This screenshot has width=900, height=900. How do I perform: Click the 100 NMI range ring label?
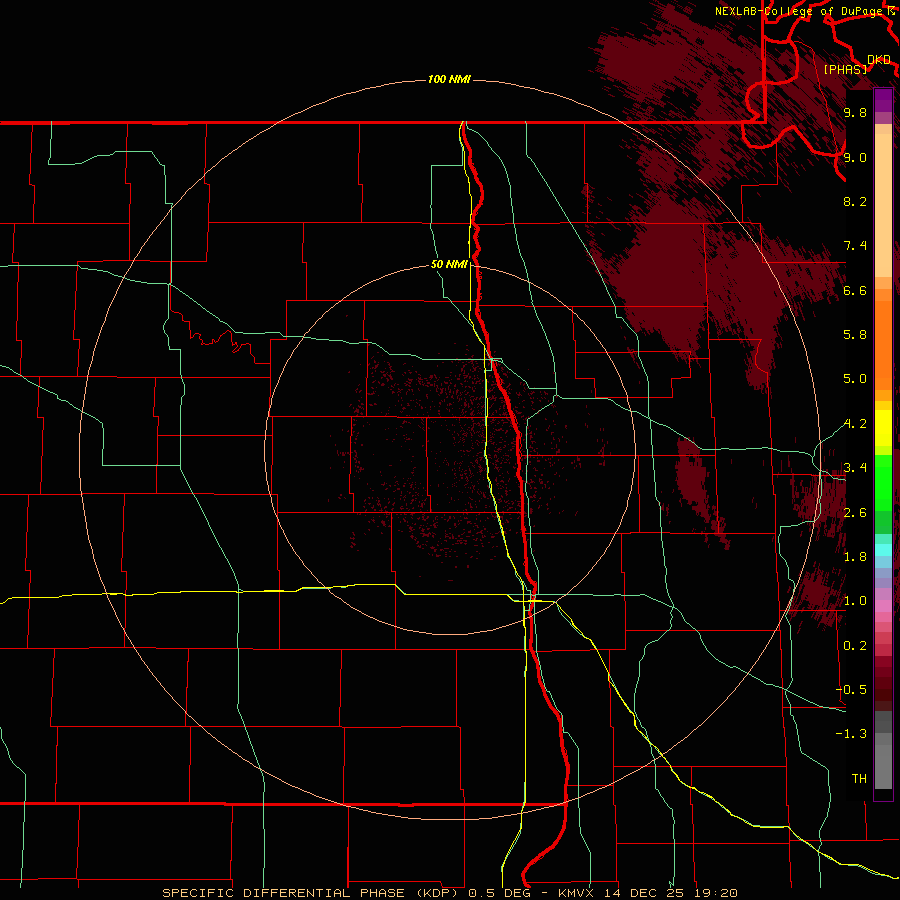pos(449,79)
